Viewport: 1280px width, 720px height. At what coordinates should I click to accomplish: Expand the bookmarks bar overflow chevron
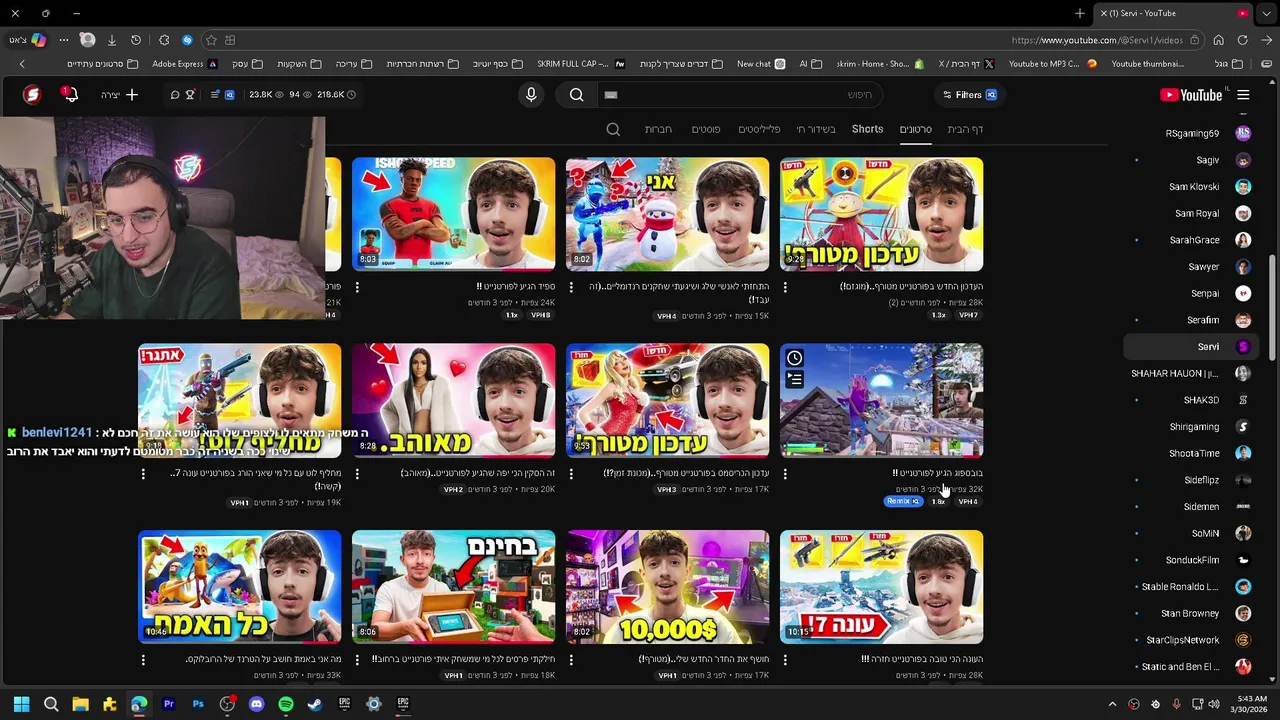click(22, 64)
